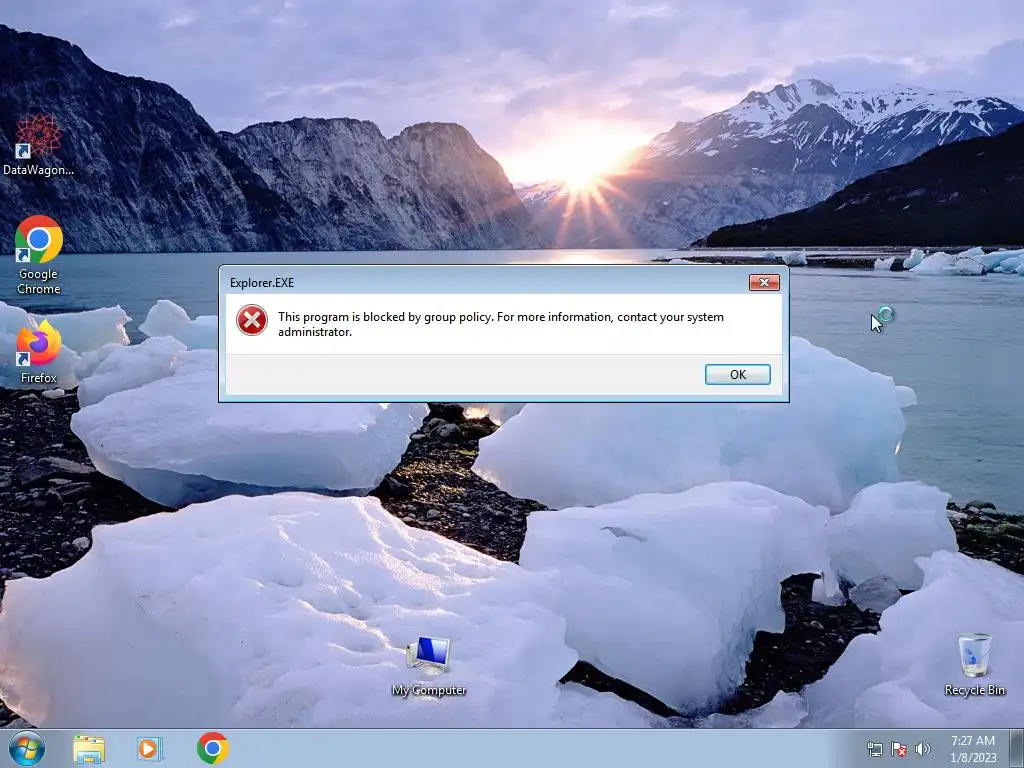Click the Show desktop strip
1024x768 pixels.
coord(1017,749)
